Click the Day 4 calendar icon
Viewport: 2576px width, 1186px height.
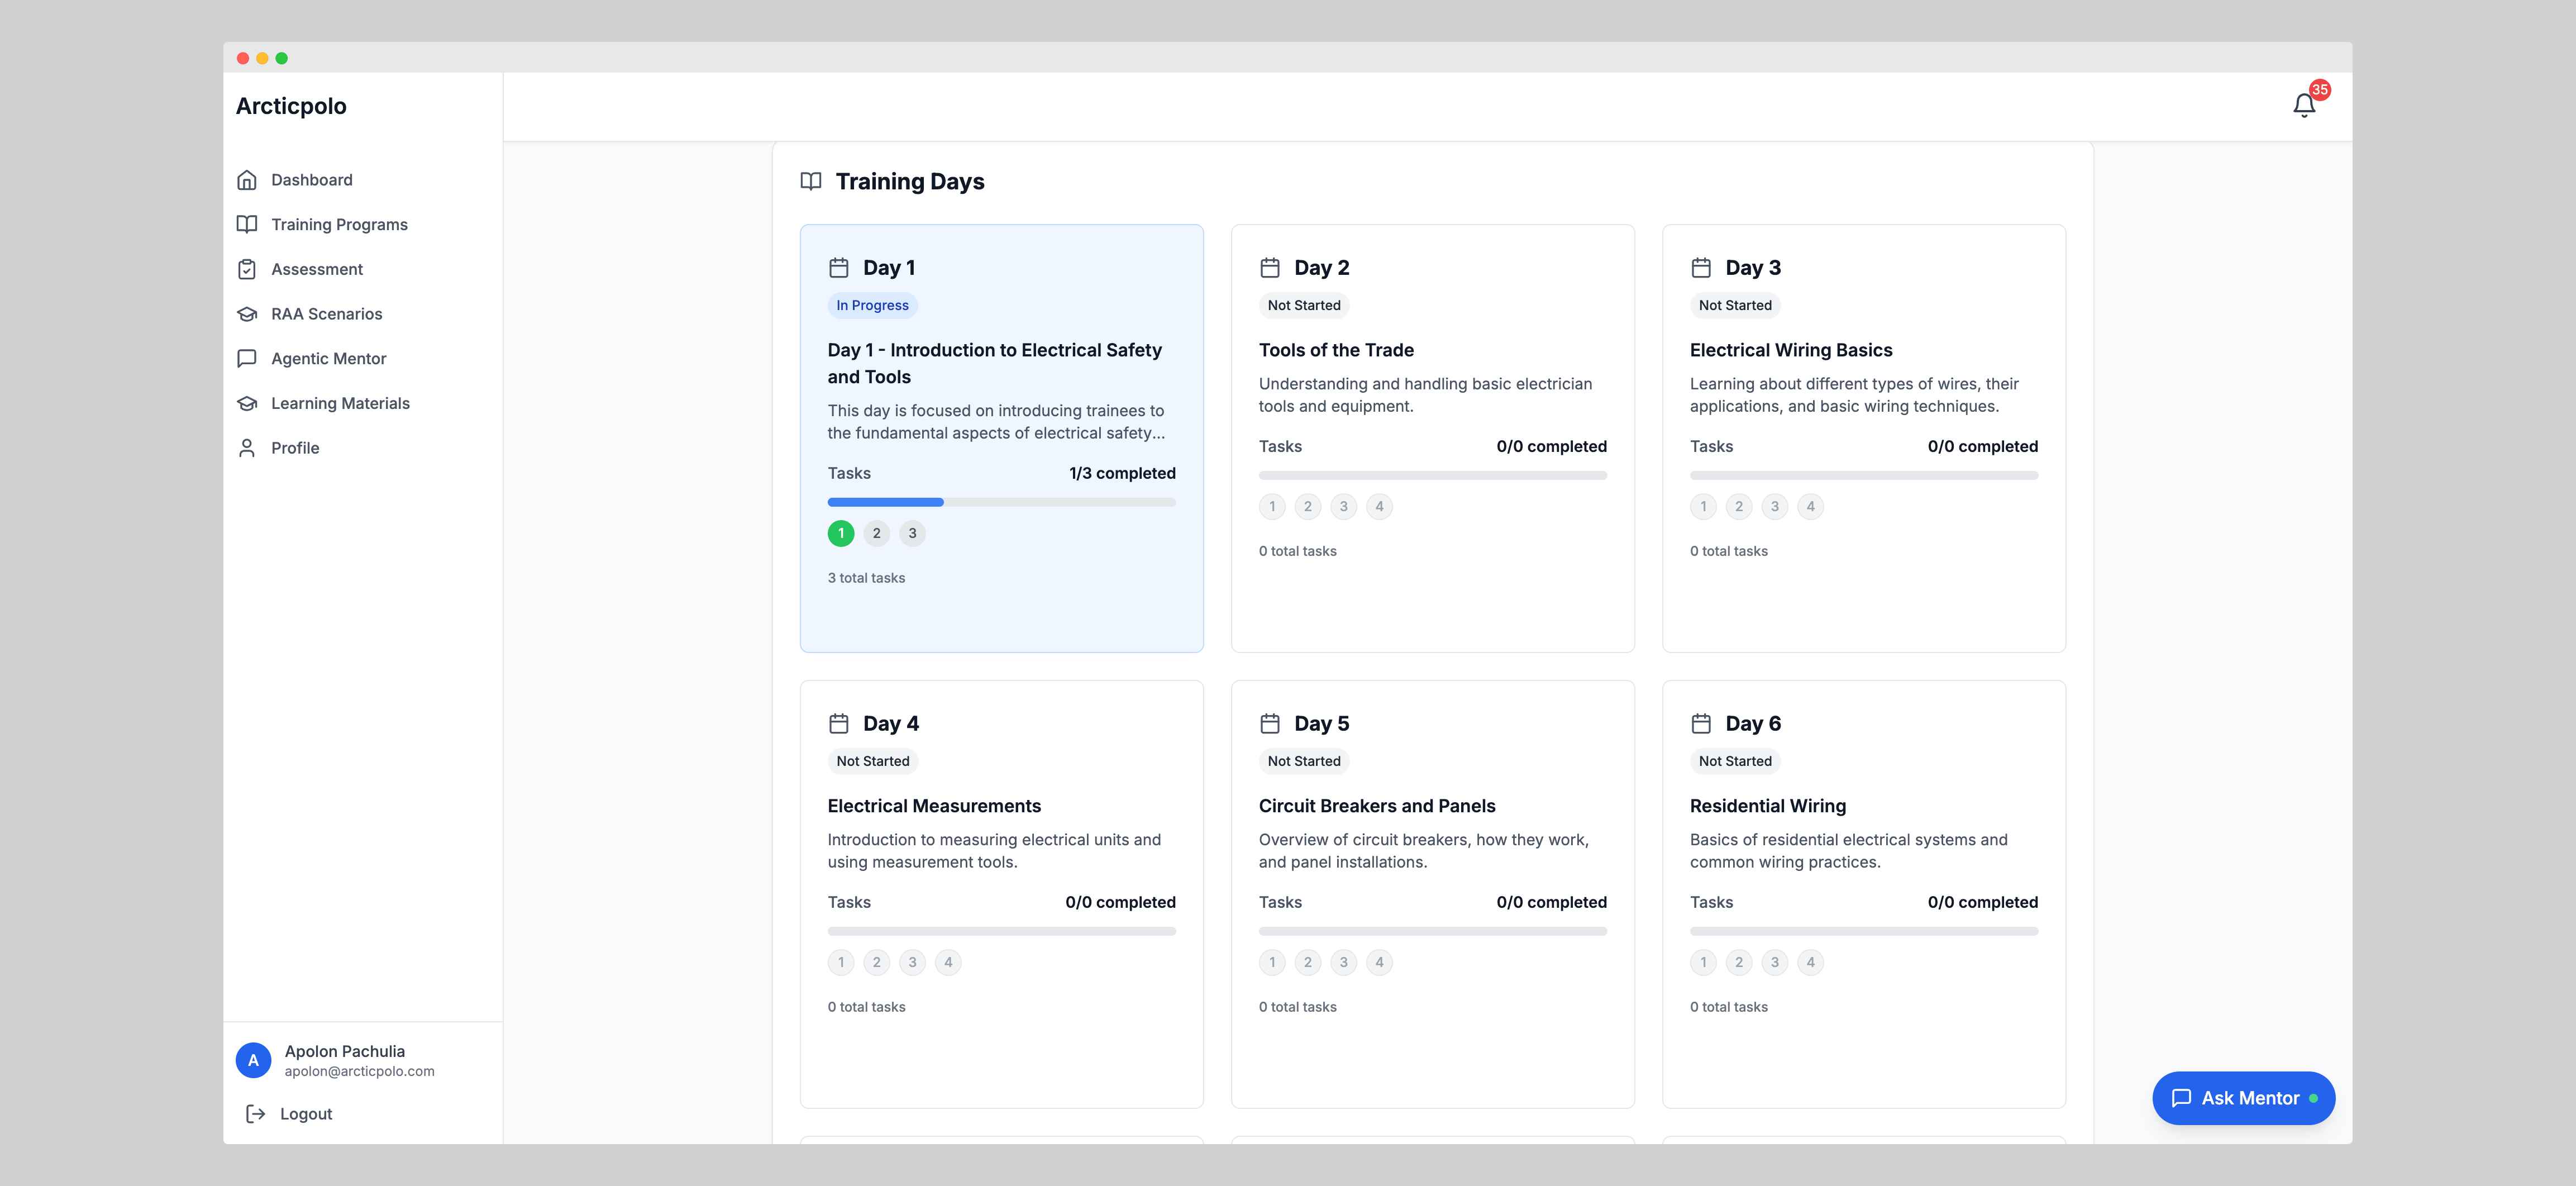point(839,724)
